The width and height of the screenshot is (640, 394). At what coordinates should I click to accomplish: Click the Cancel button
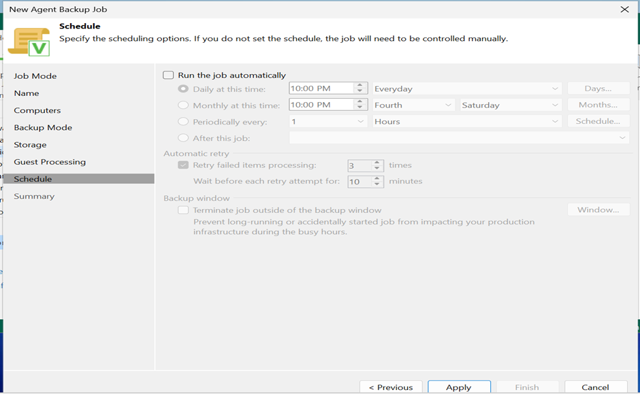tap(596, 387)
